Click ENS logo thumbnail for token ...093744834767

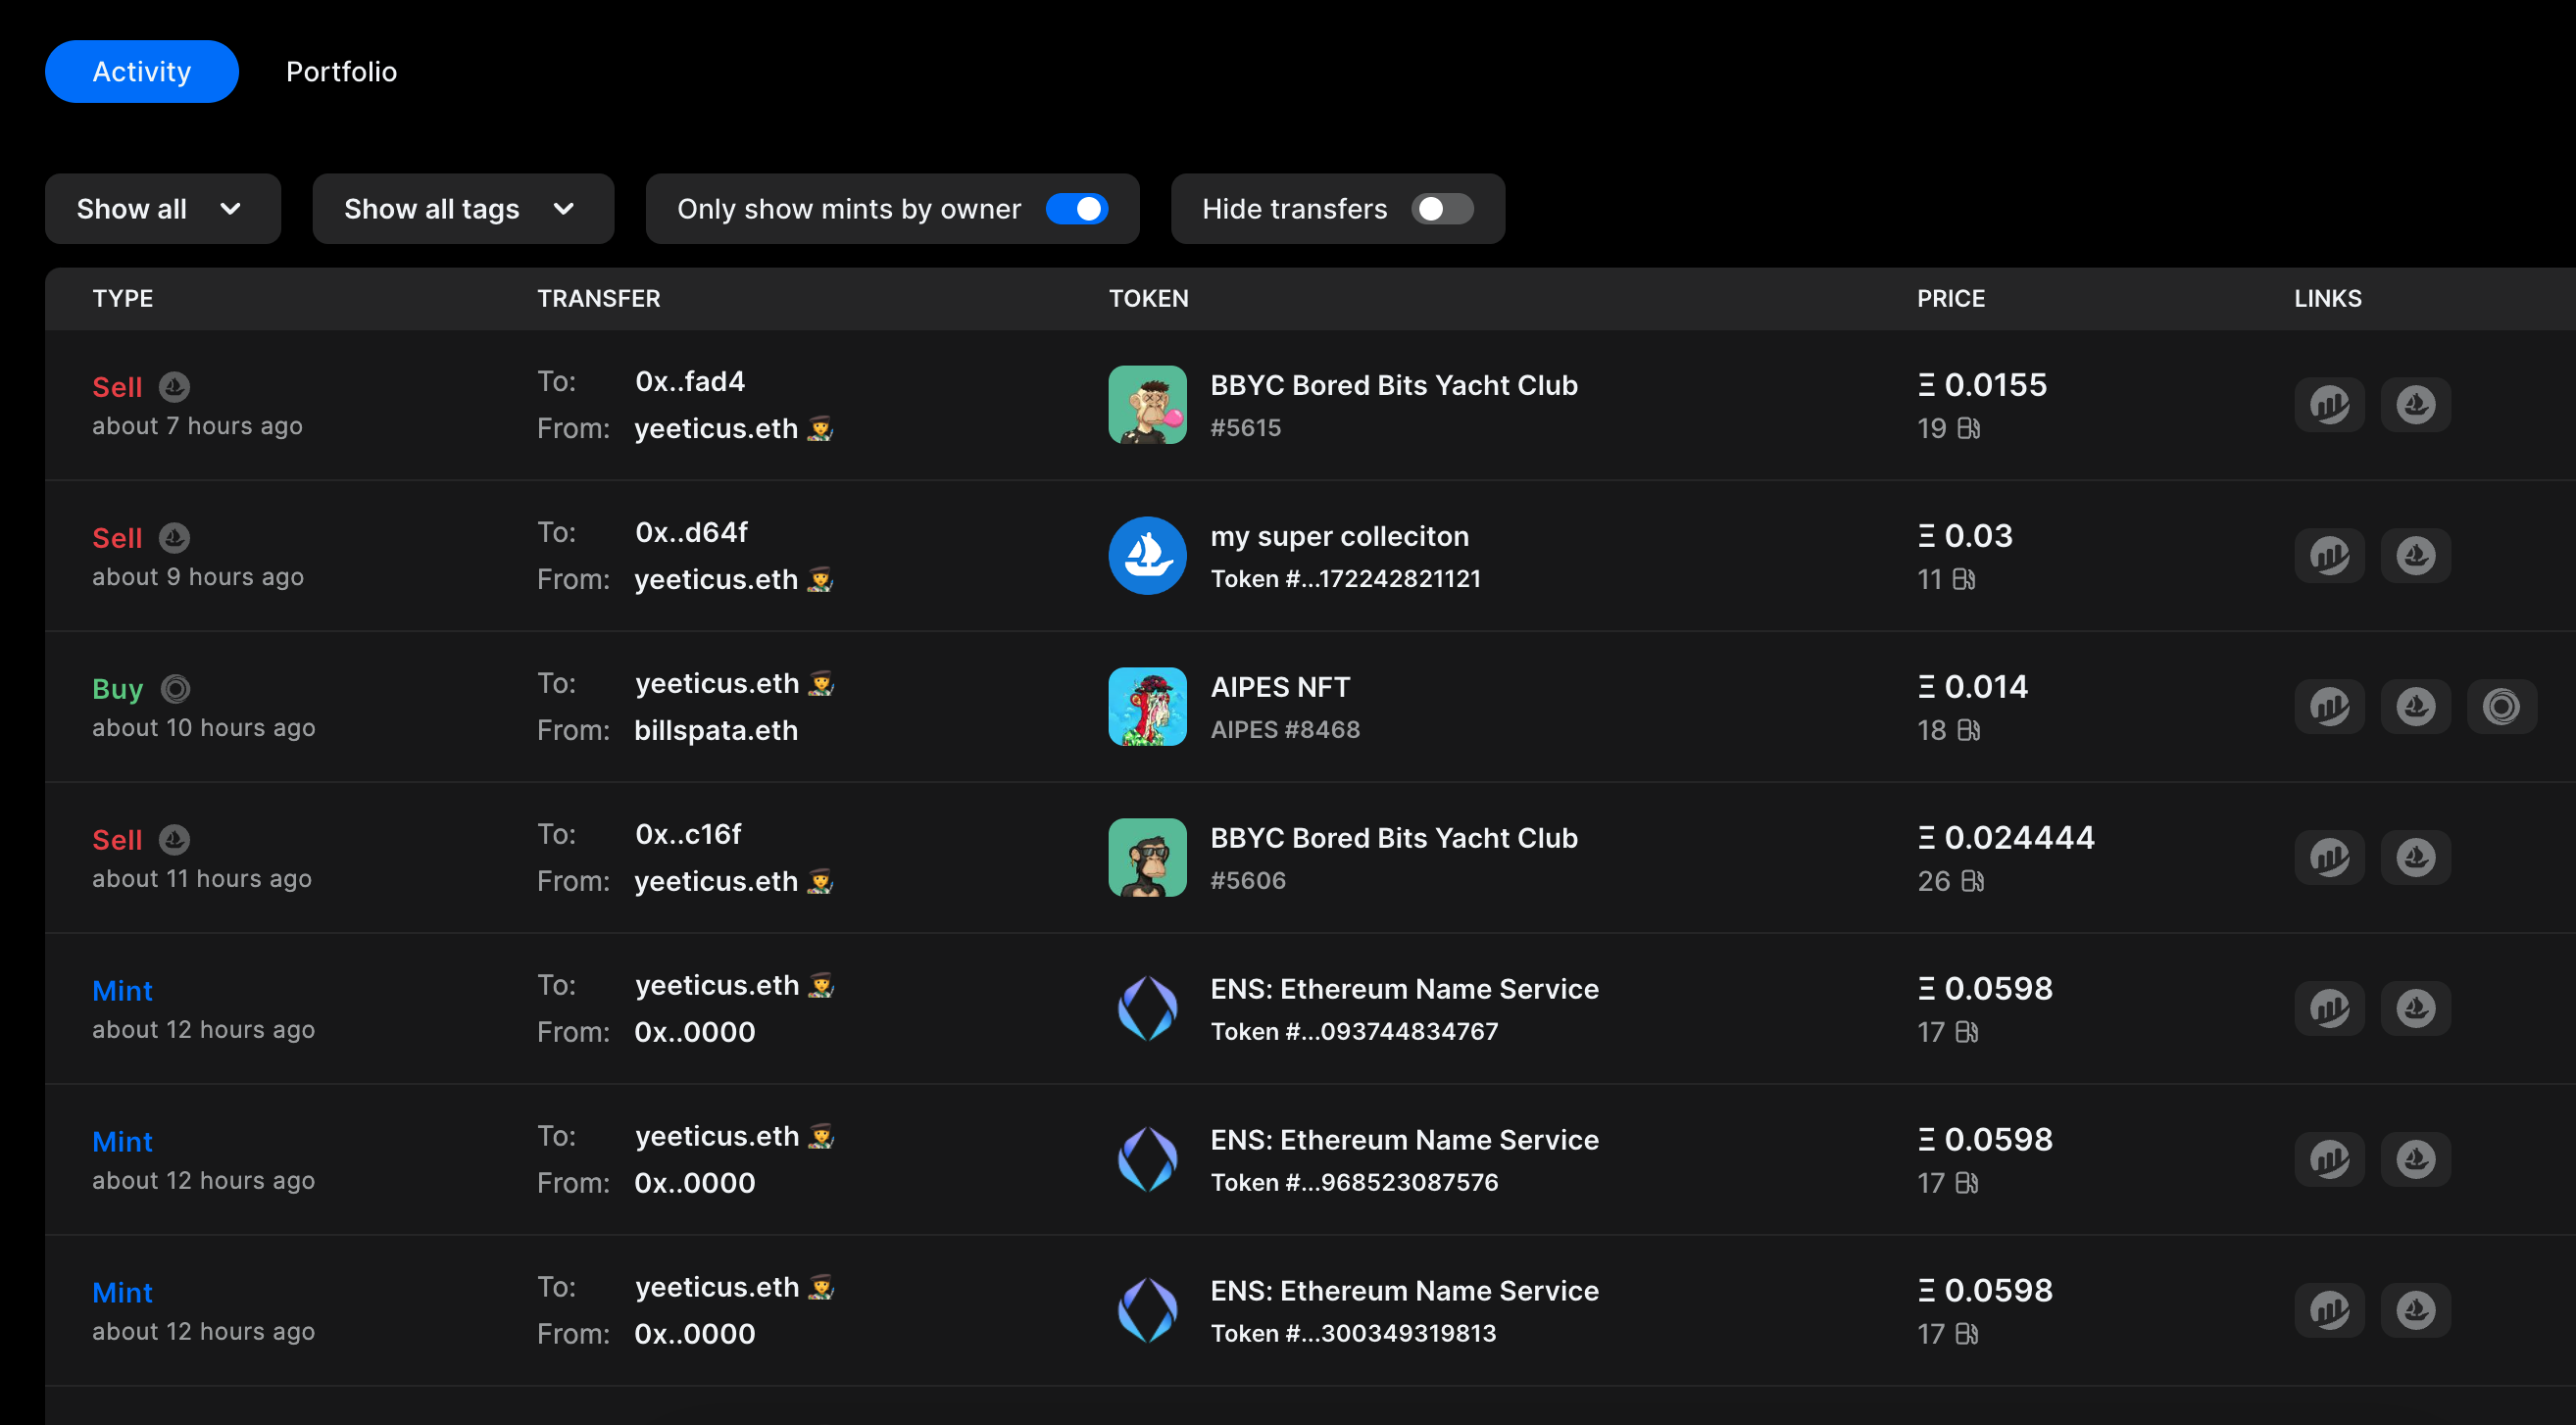coord(1147,1009)
